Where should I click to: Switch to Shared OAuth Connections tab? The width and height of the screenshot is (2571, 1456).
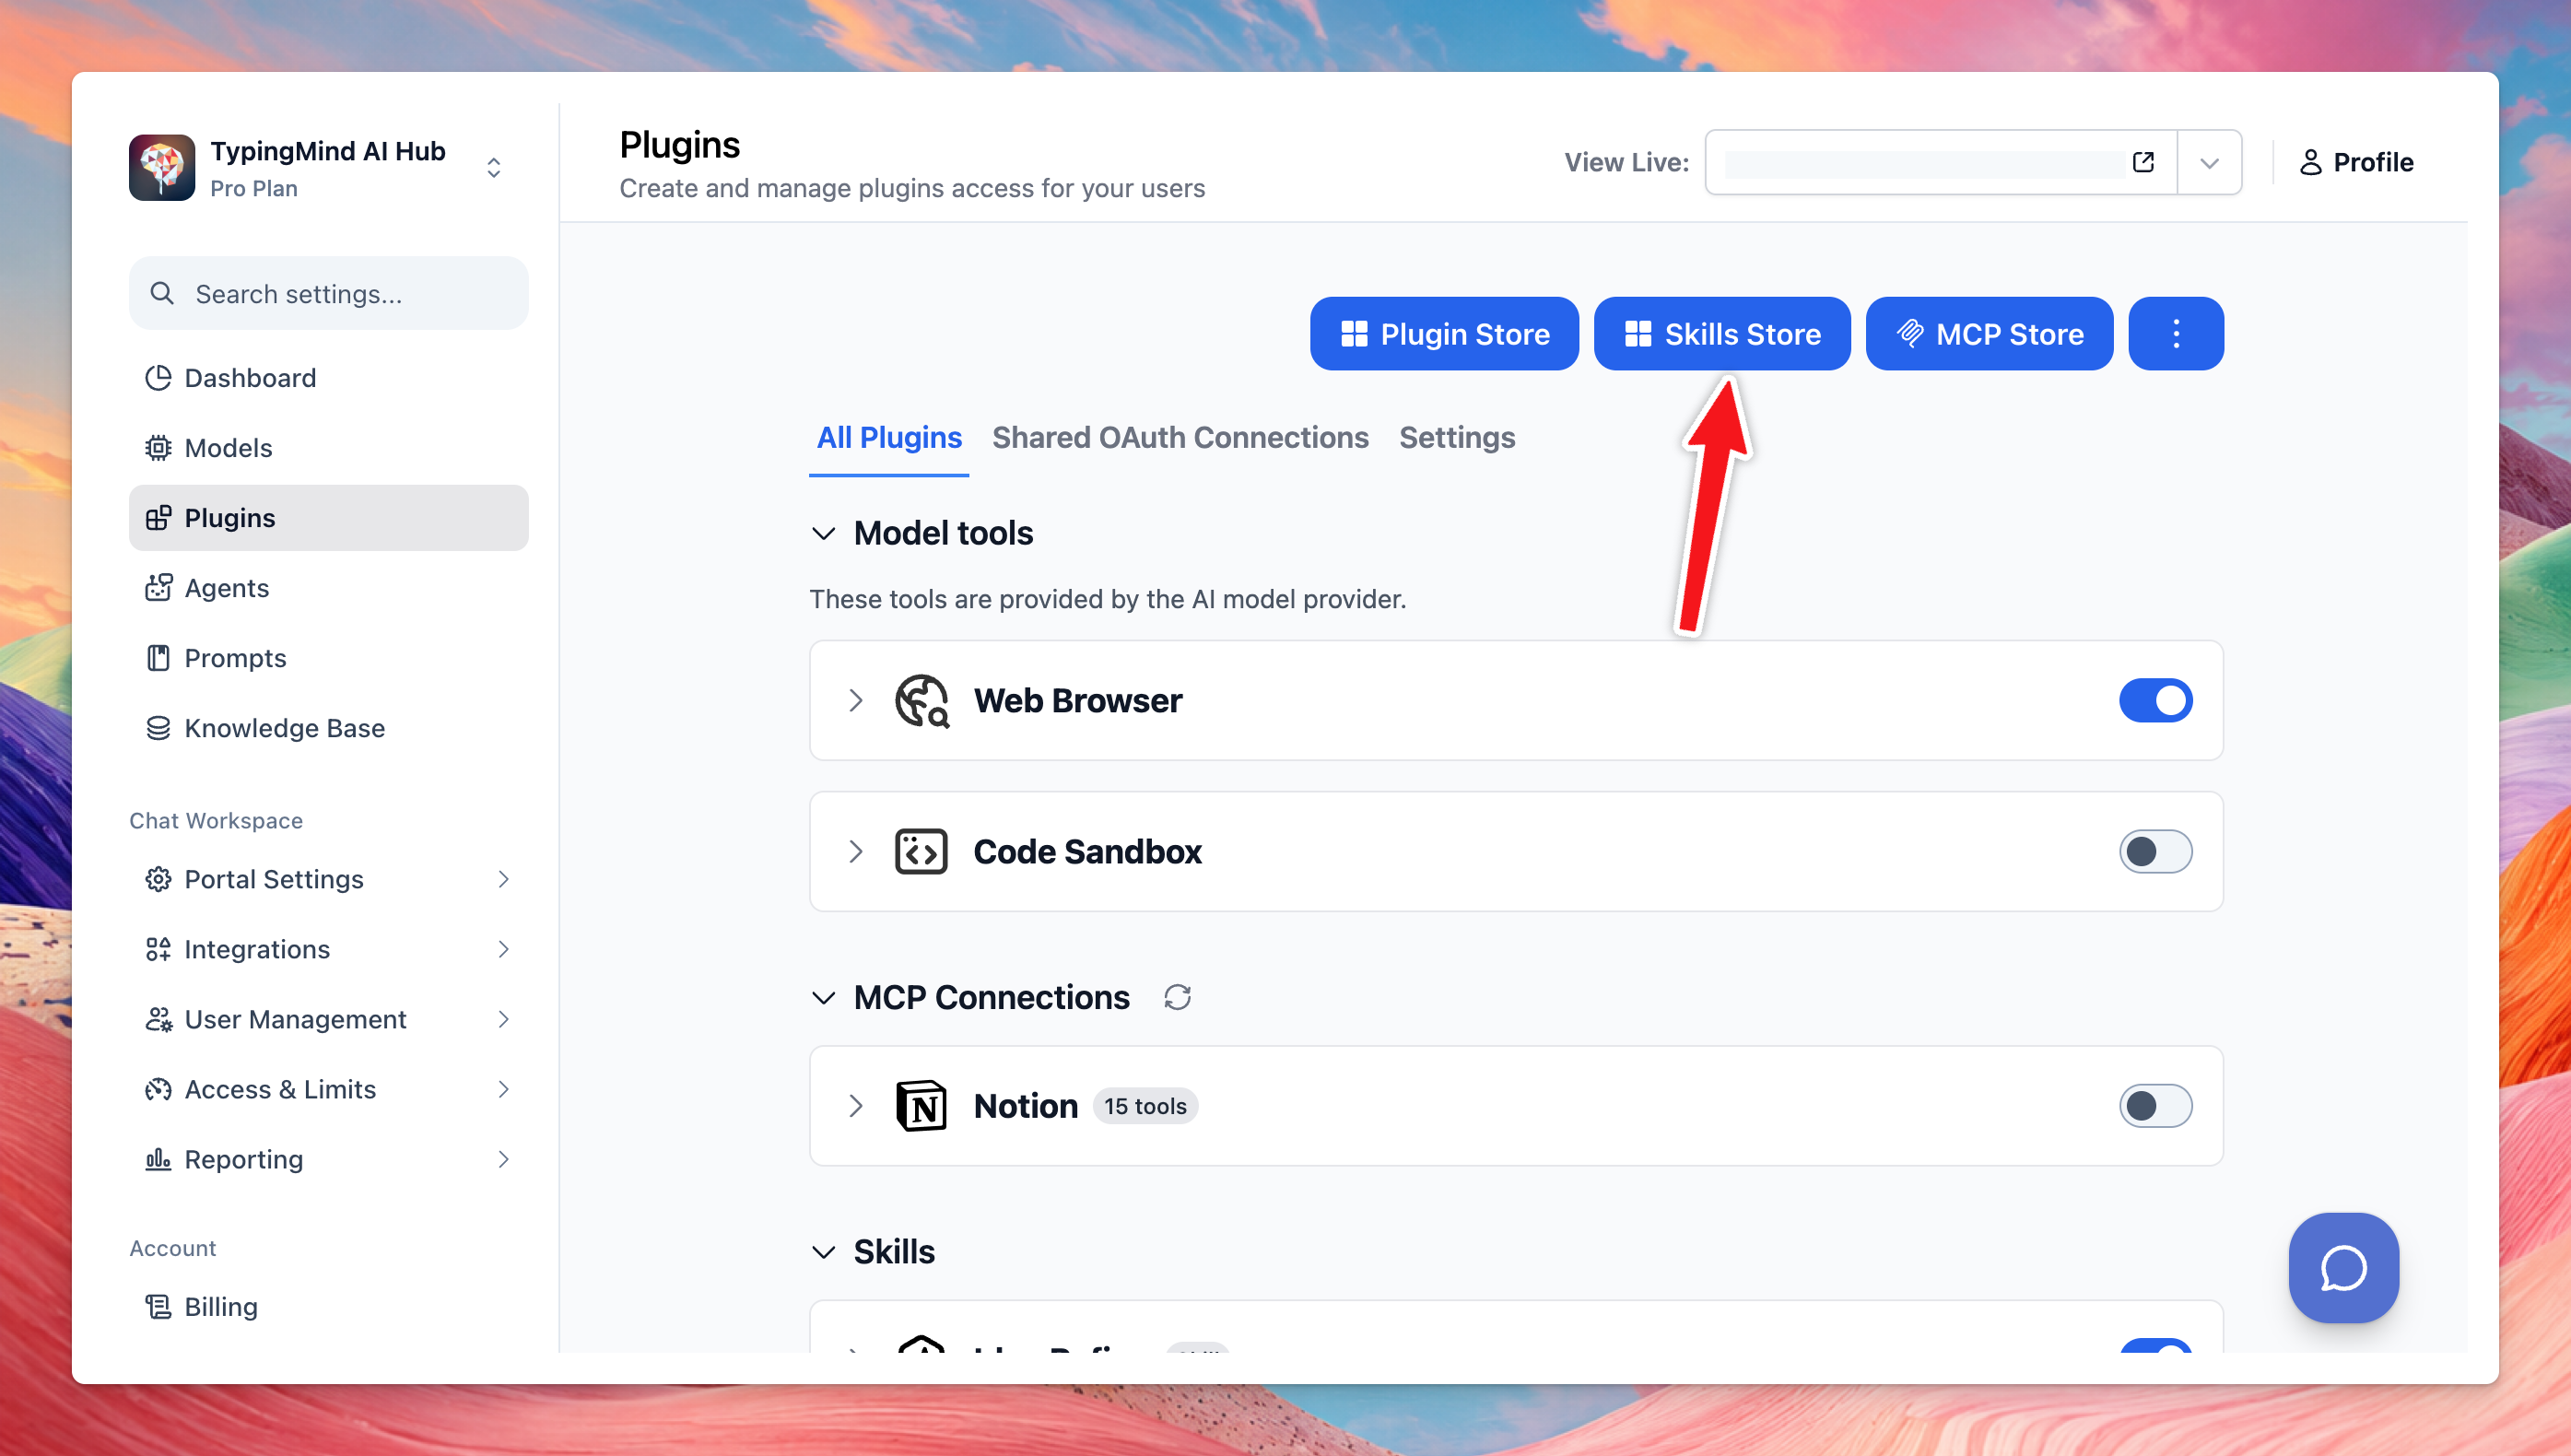(1180, 438)
